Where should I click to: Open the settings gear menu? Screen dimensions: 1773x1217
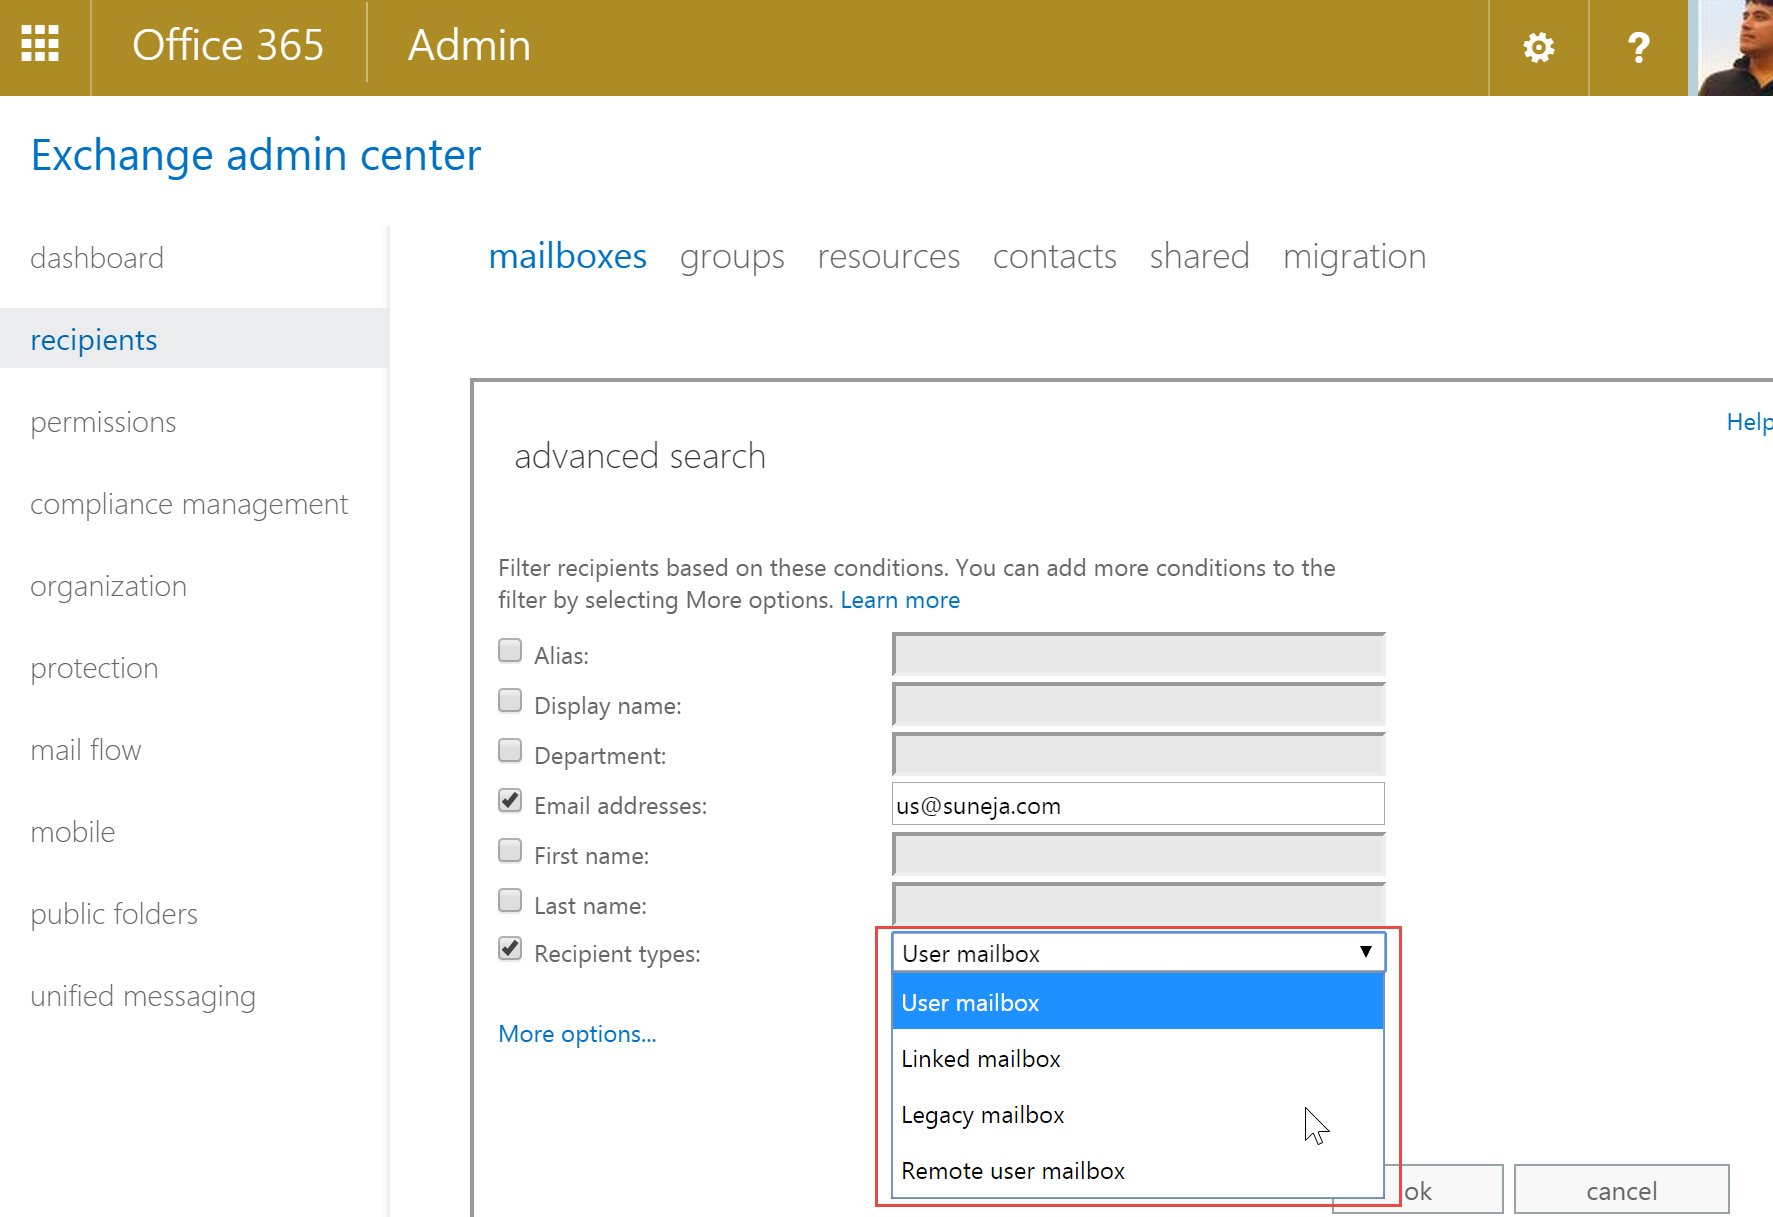click(x=1538, y=47)
